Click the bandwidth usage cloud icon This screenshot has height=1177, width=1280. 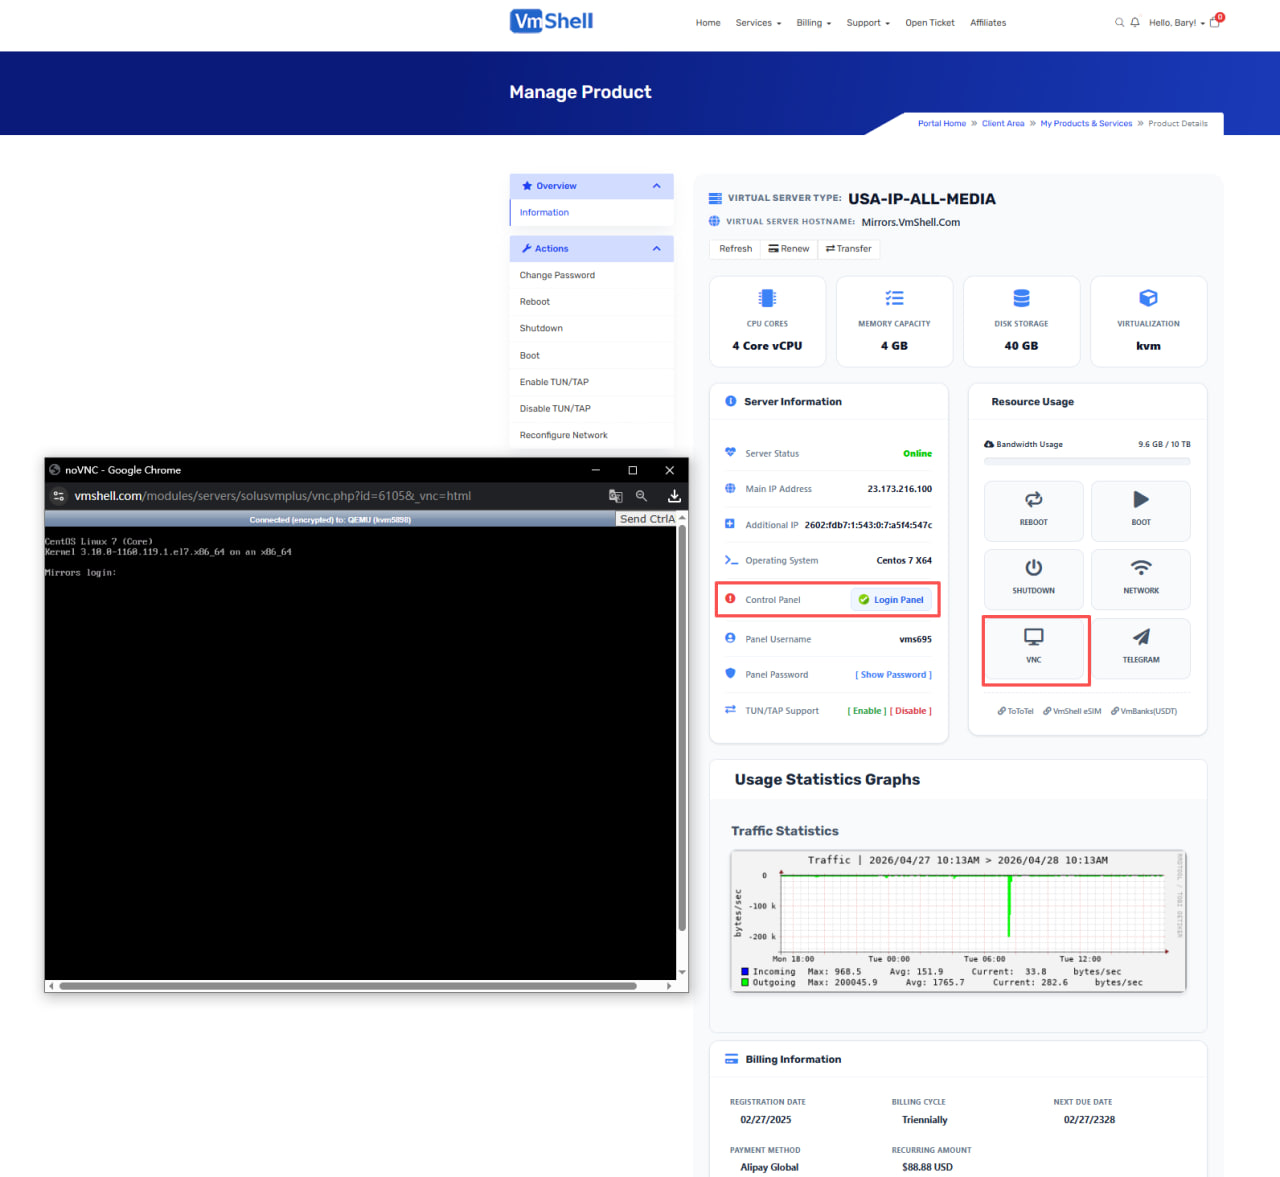tap(988, 444)
